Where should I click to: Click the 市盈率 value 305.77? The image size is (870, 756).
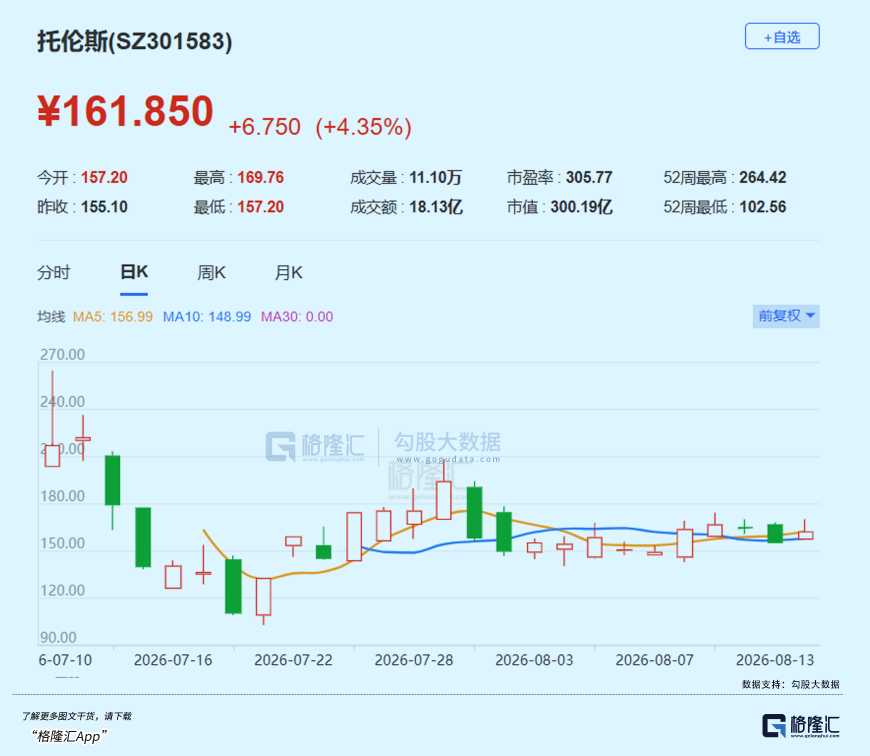point(589,177)
